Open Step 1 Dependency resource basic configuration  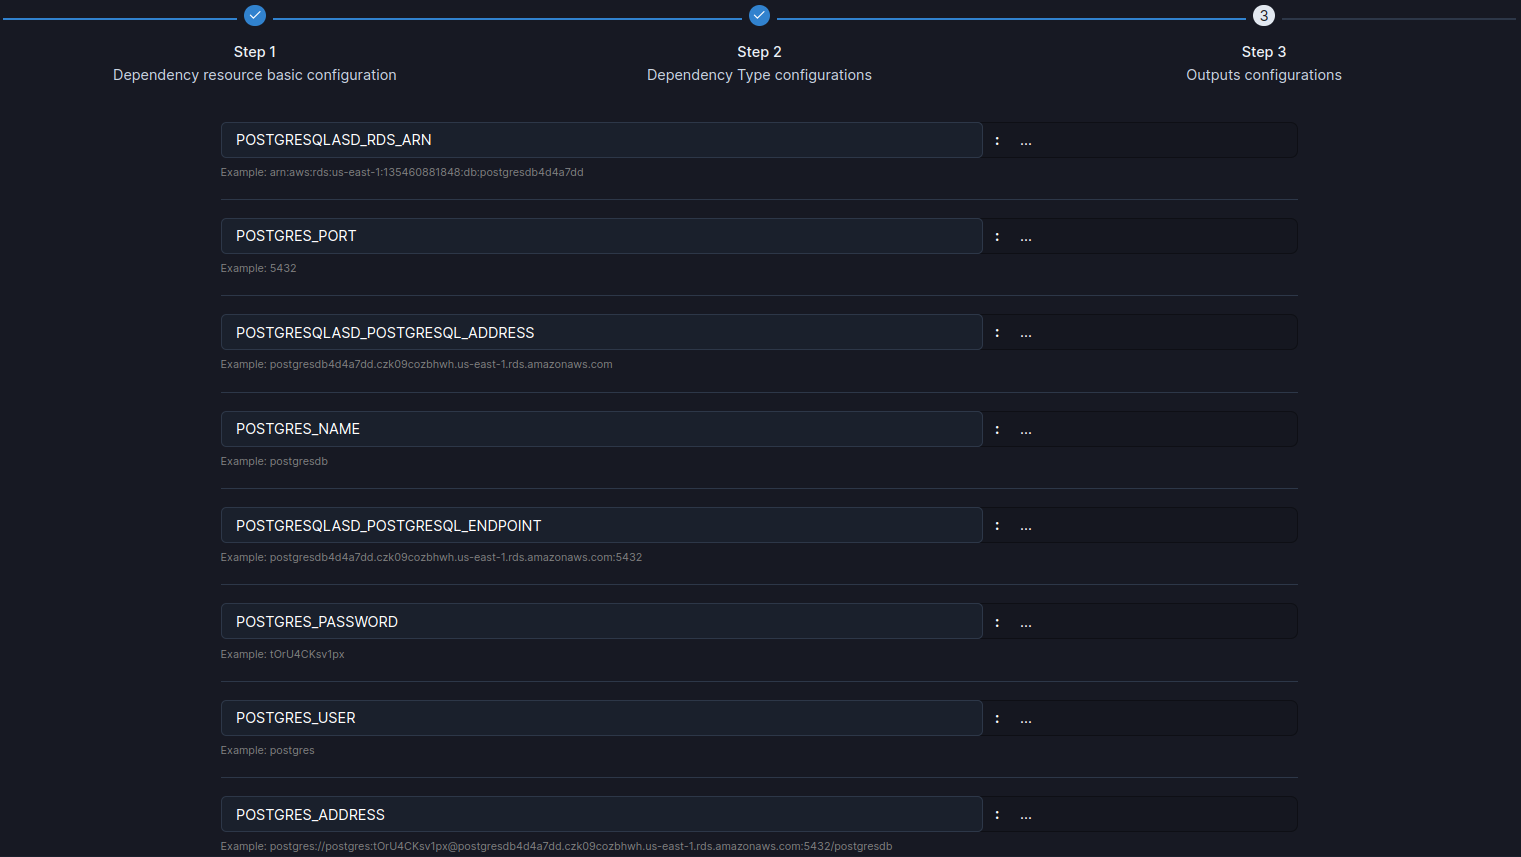click(x=255, y=63)
